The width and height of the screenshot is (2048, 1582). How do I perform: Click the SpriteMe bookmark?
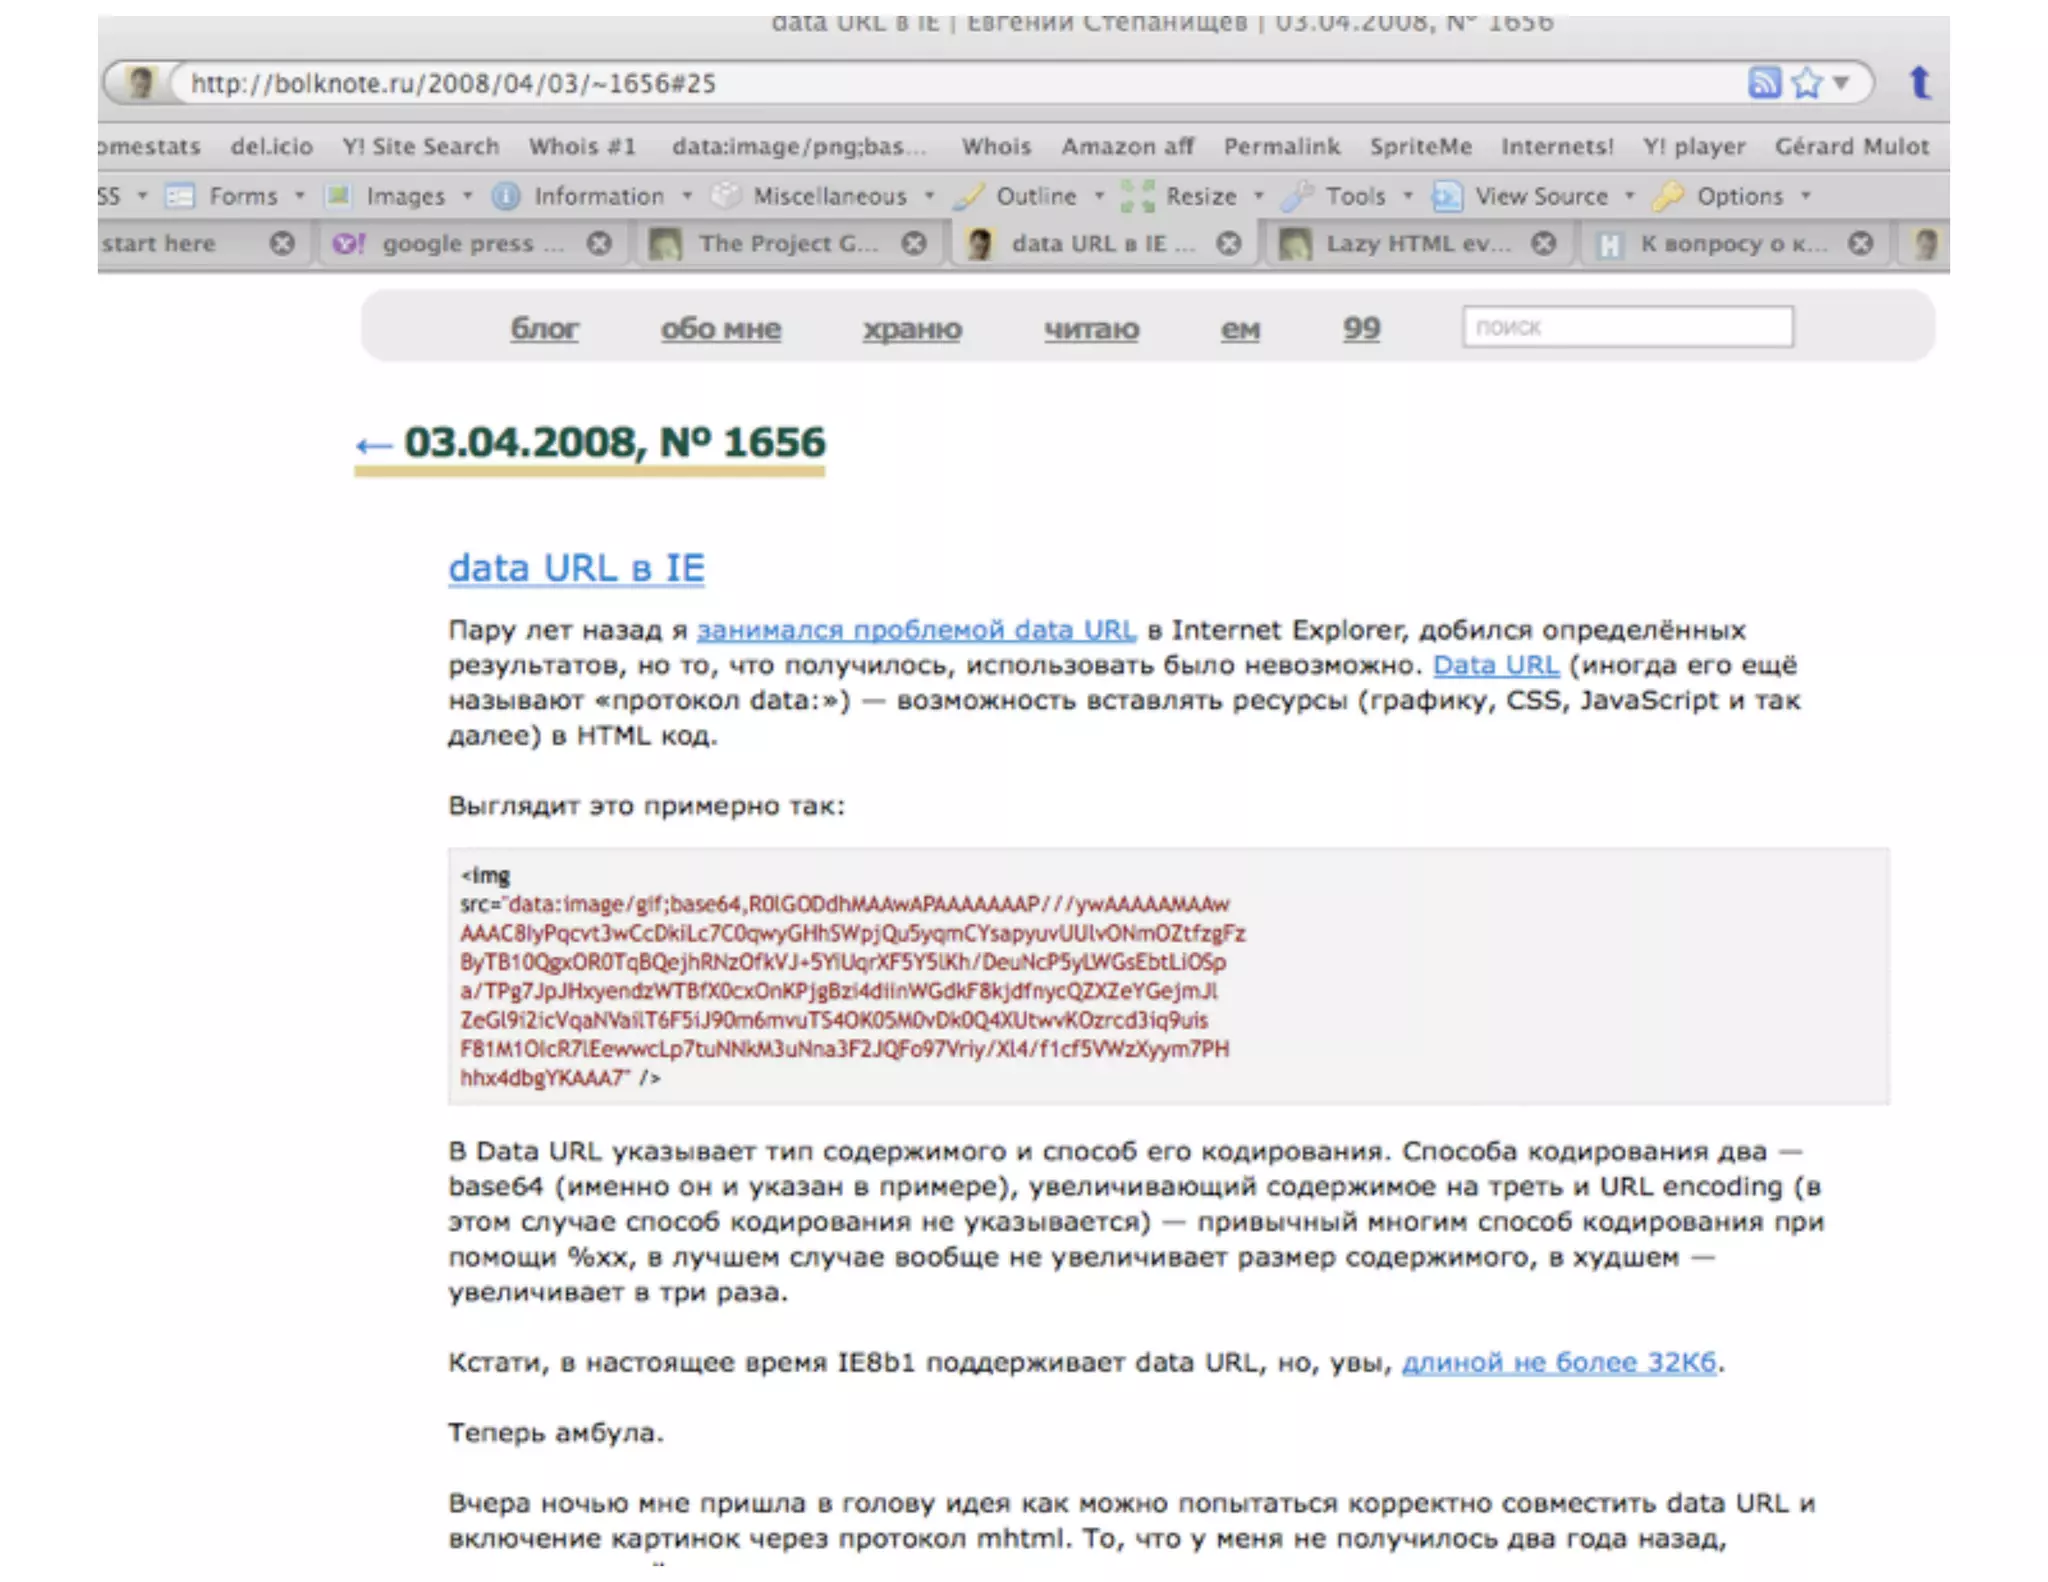(x=1420, y=146)
